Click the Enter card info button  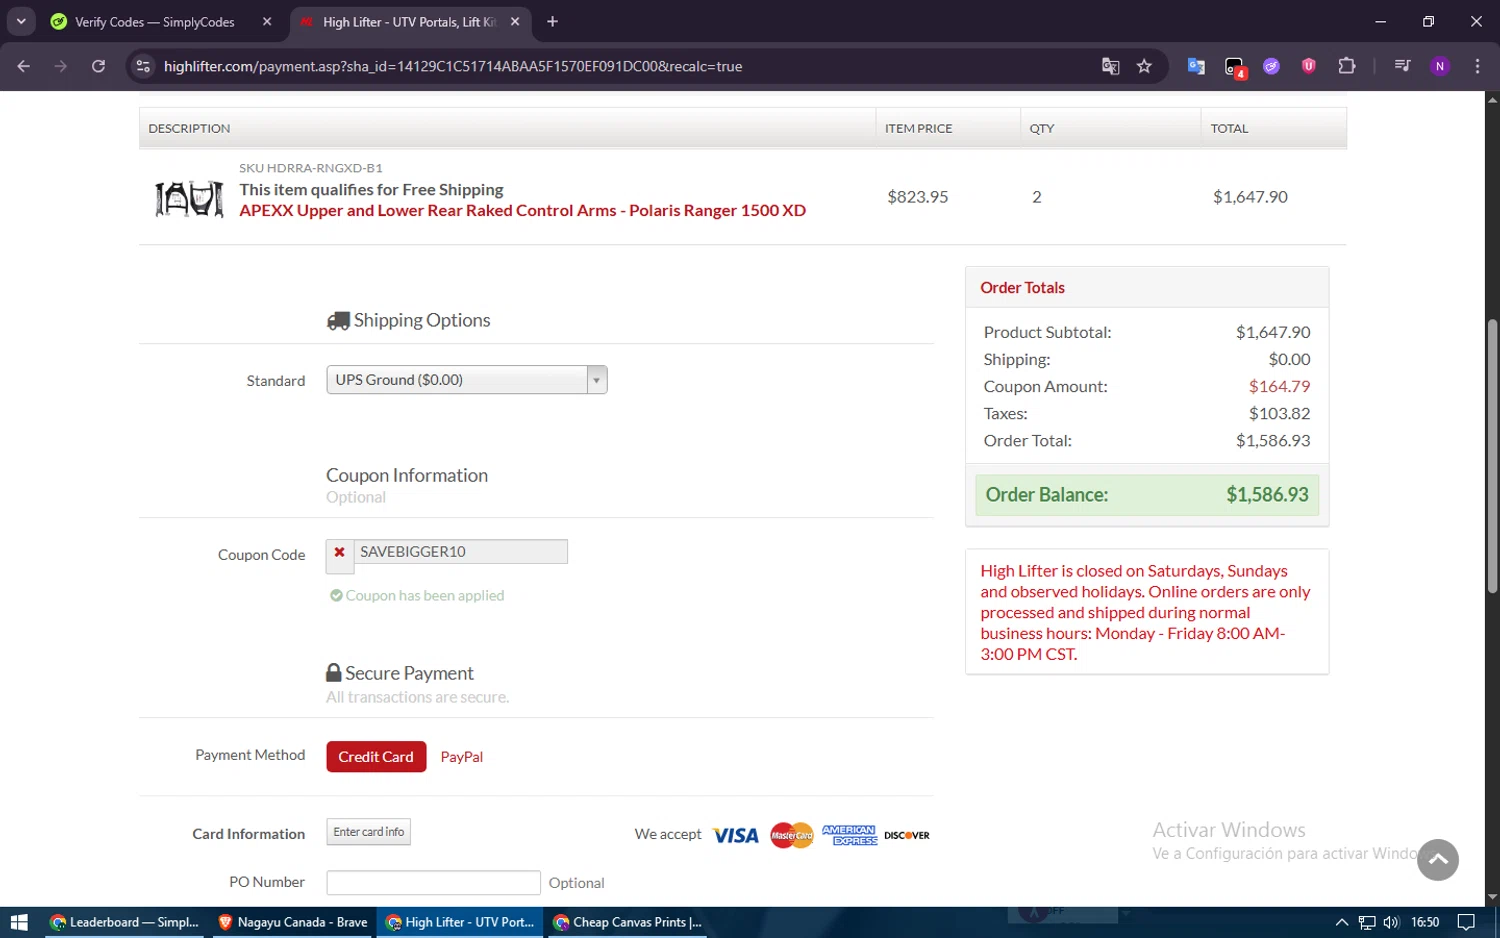[368, 832]
